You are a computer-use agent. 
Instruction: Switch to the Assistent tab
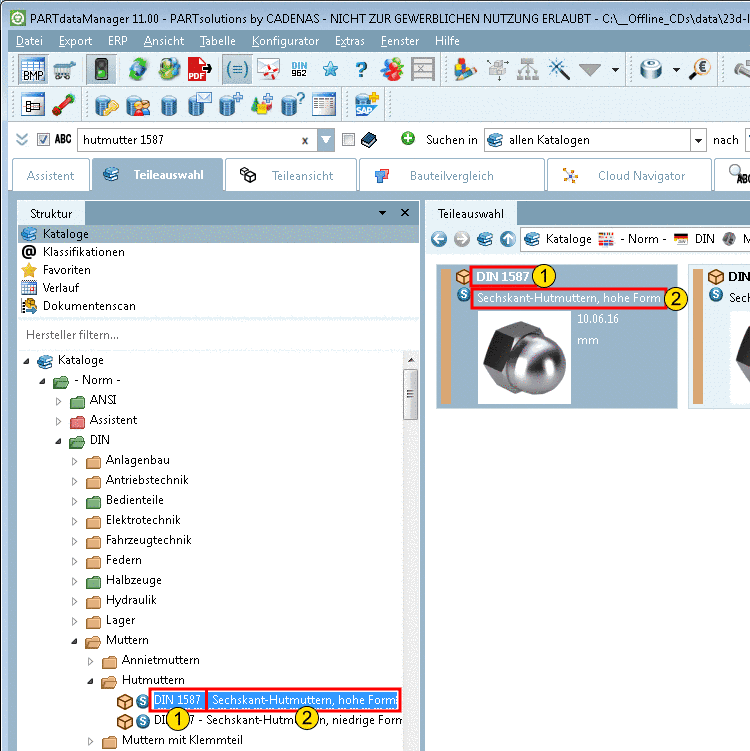51,176
